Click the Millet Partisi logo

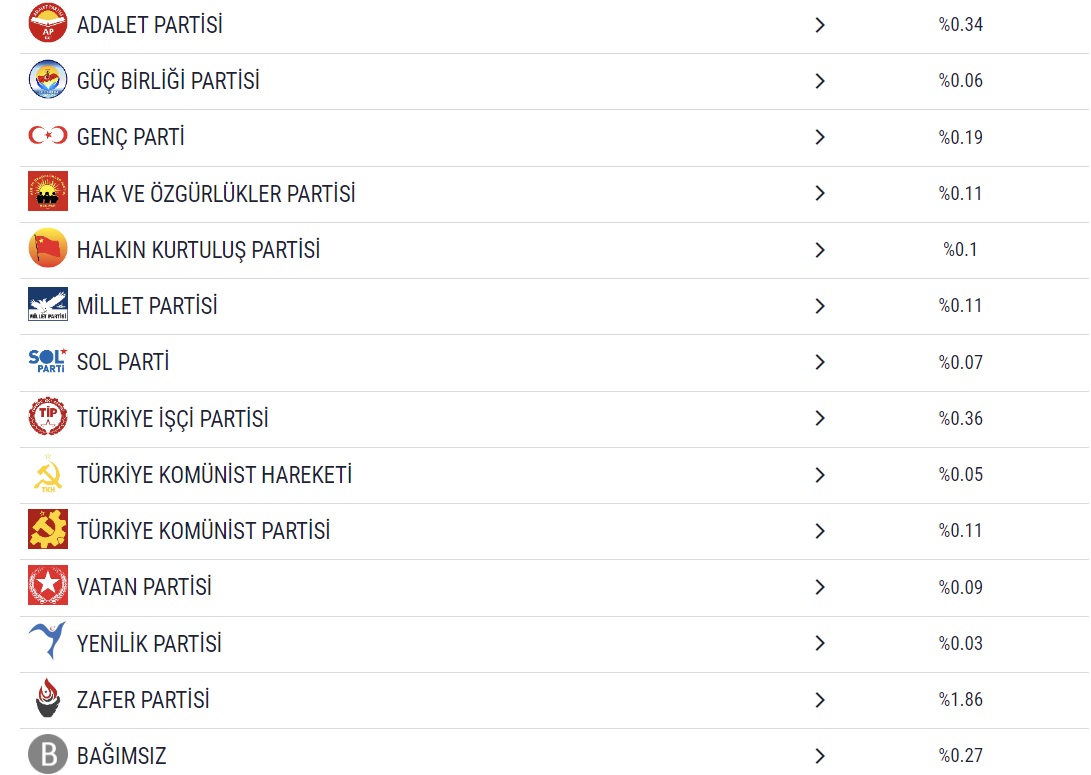pos(48,305)
